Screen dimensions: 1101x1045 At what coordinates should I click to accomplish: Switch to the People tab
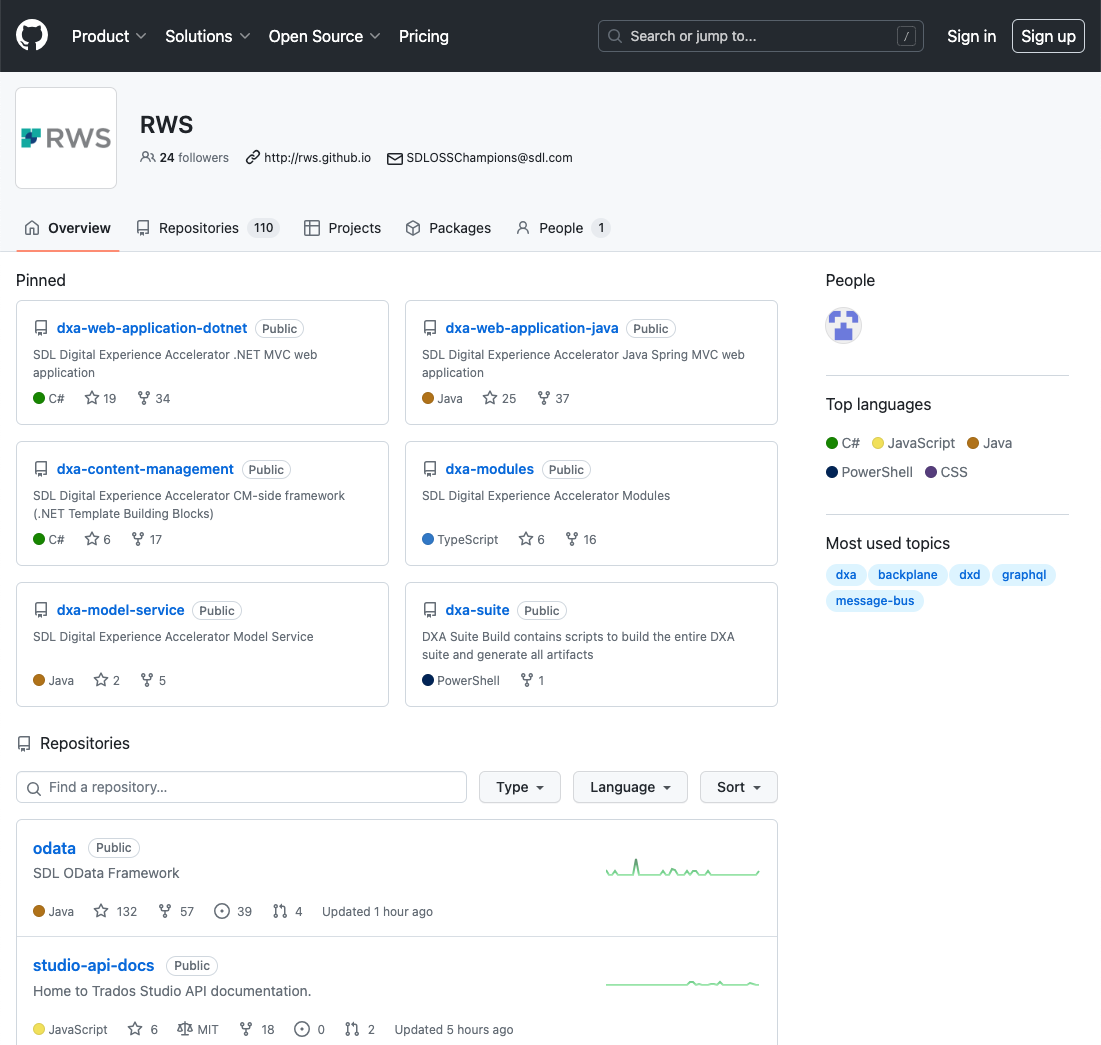[563, 228]
